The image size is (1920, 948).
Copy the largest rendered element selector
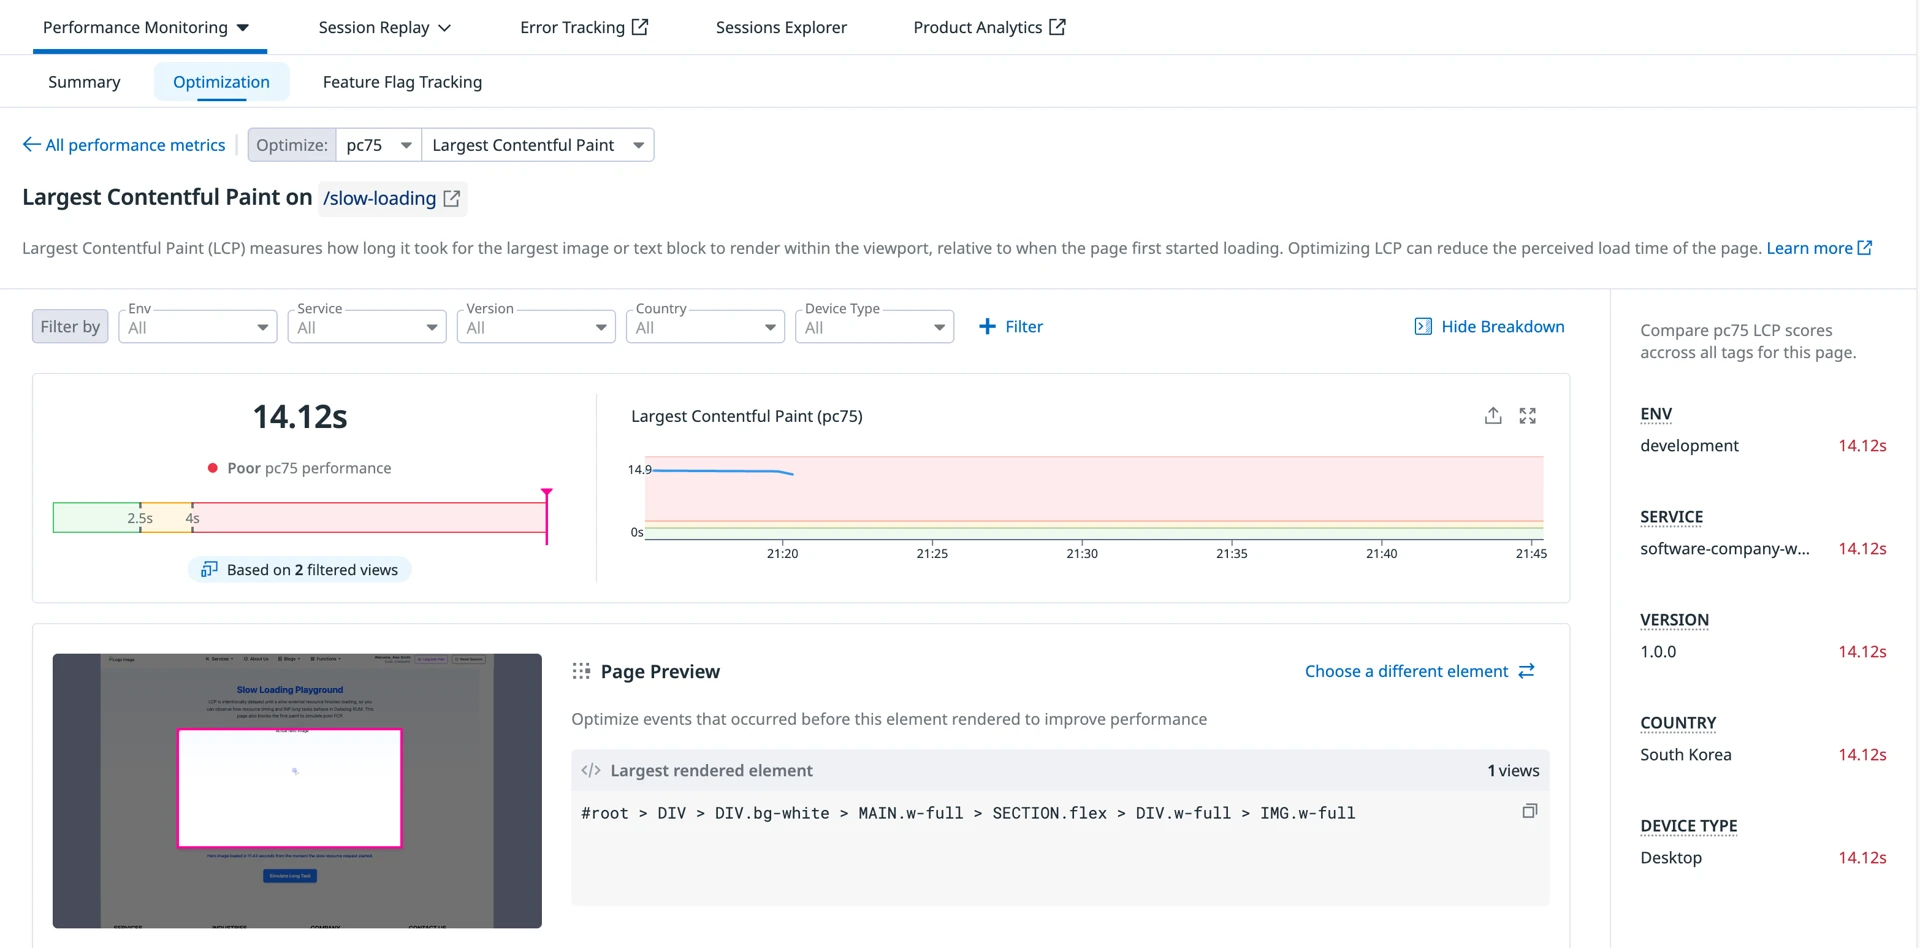1529,811
